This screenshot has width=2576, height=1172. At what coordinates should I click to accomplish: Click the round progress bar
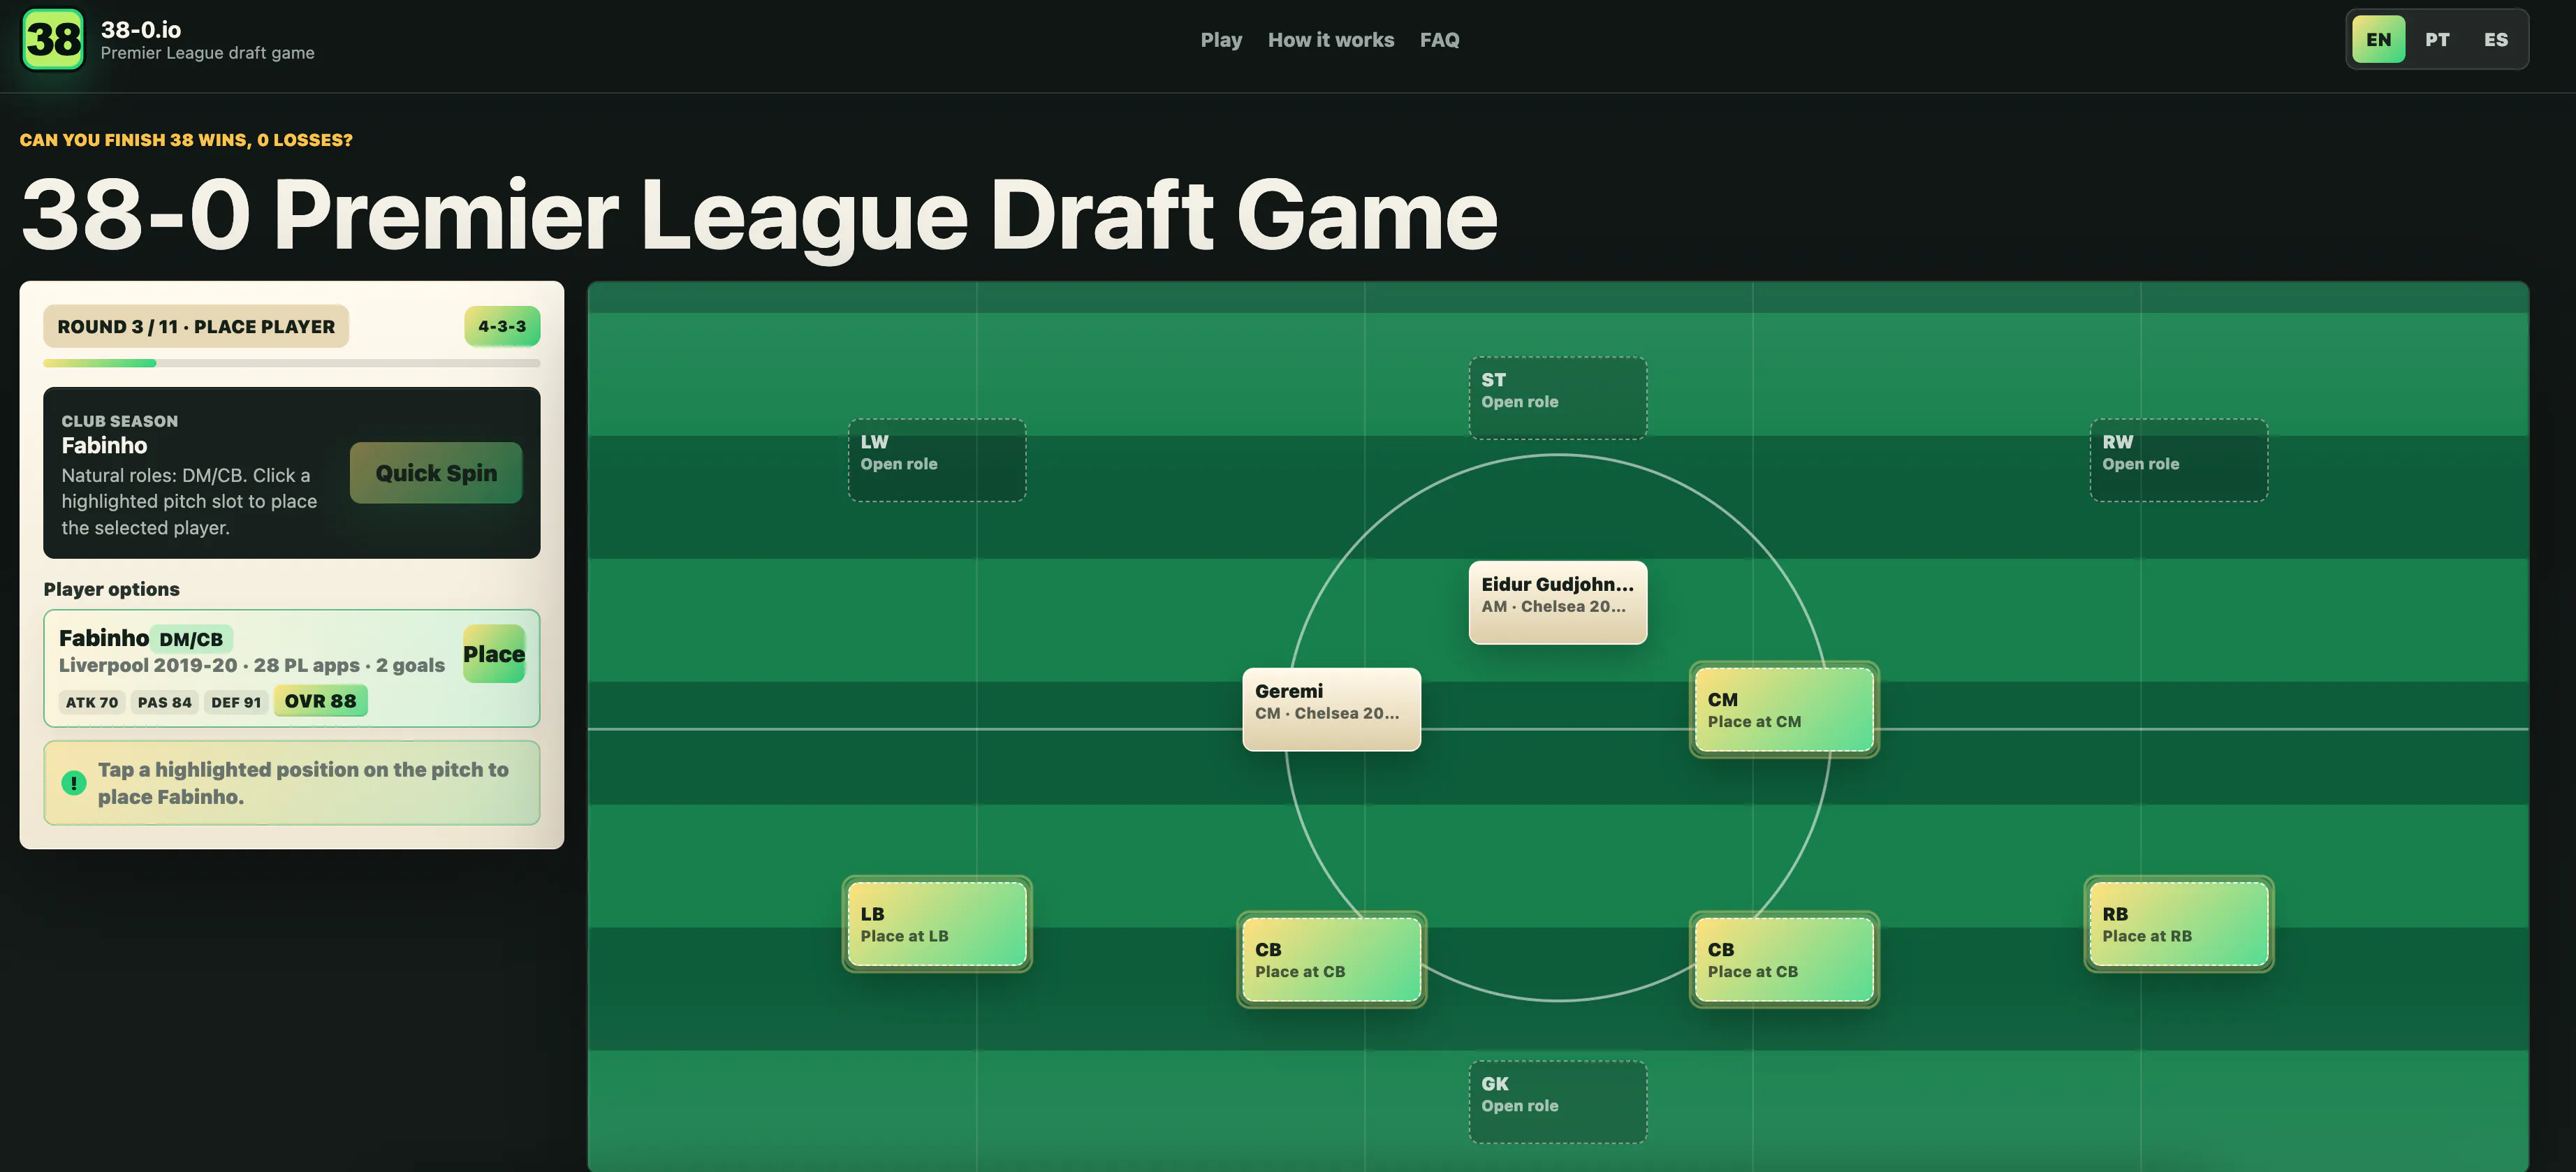[292, 363]
